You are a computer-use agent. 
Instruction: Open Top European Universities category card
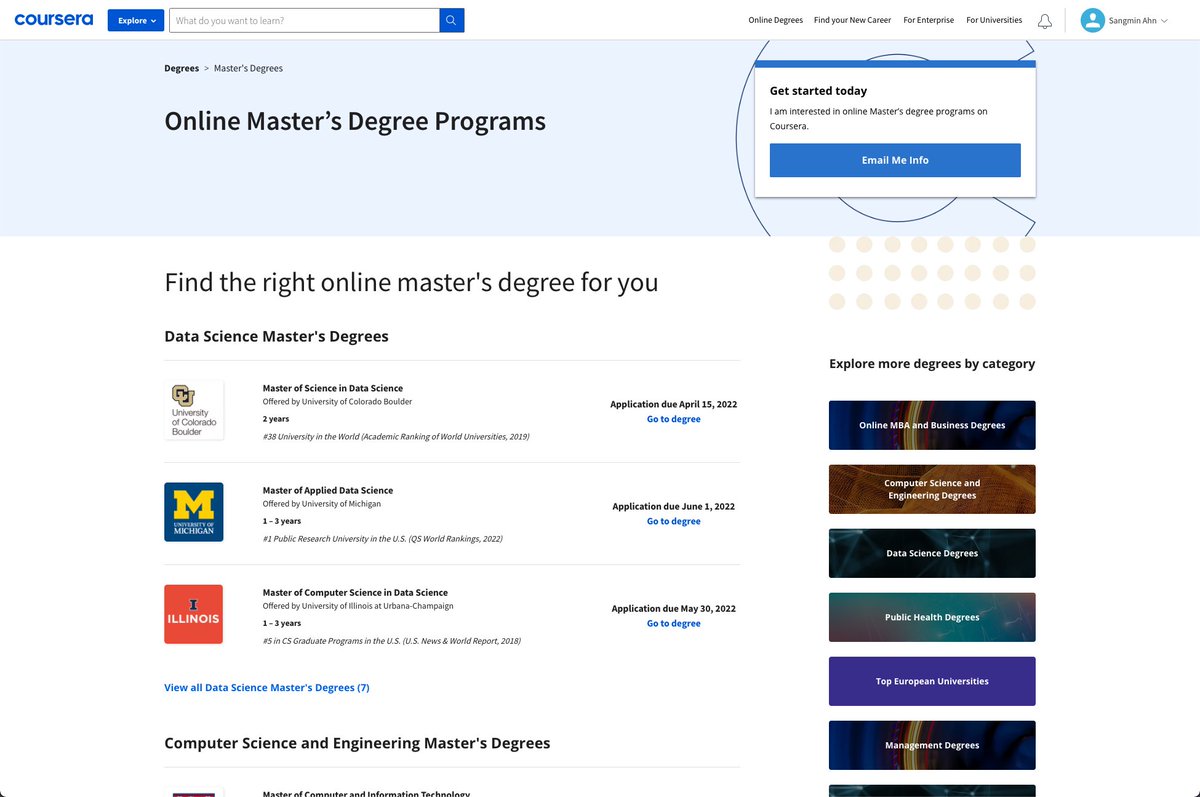(932, 681)
